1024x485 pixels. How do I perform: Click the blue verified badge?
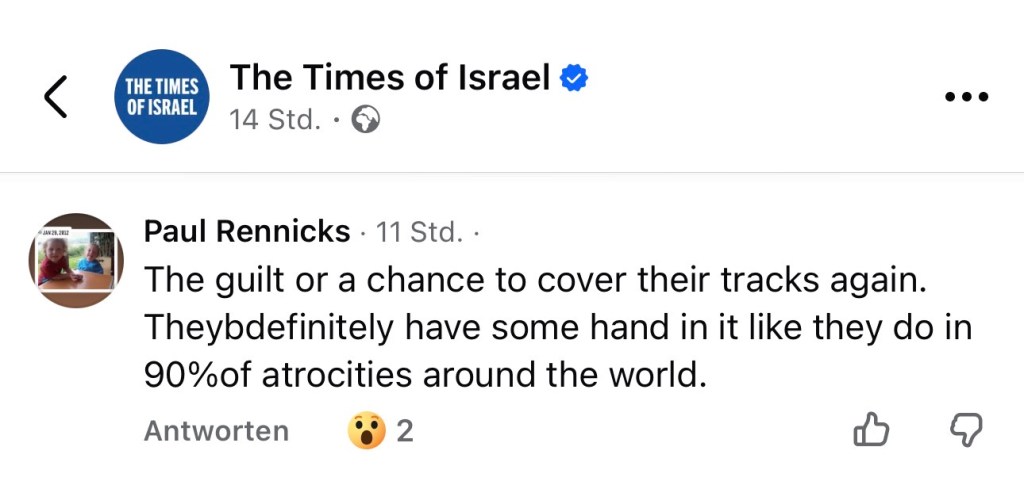click(x=572, y=78)
